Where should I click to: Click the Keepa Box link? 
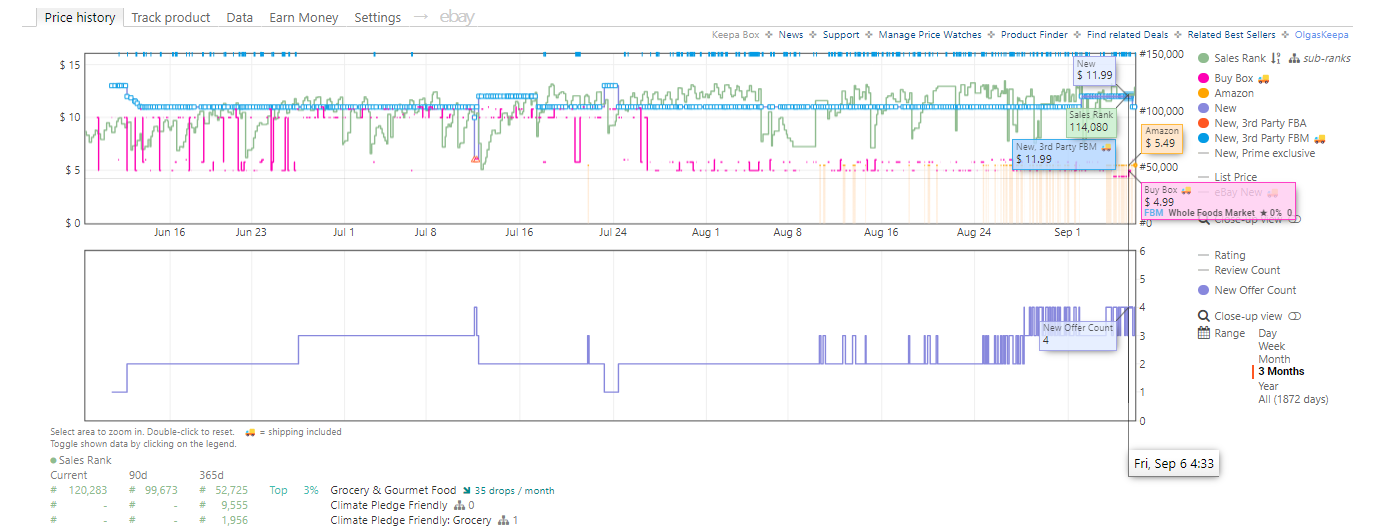pos(735,35)
